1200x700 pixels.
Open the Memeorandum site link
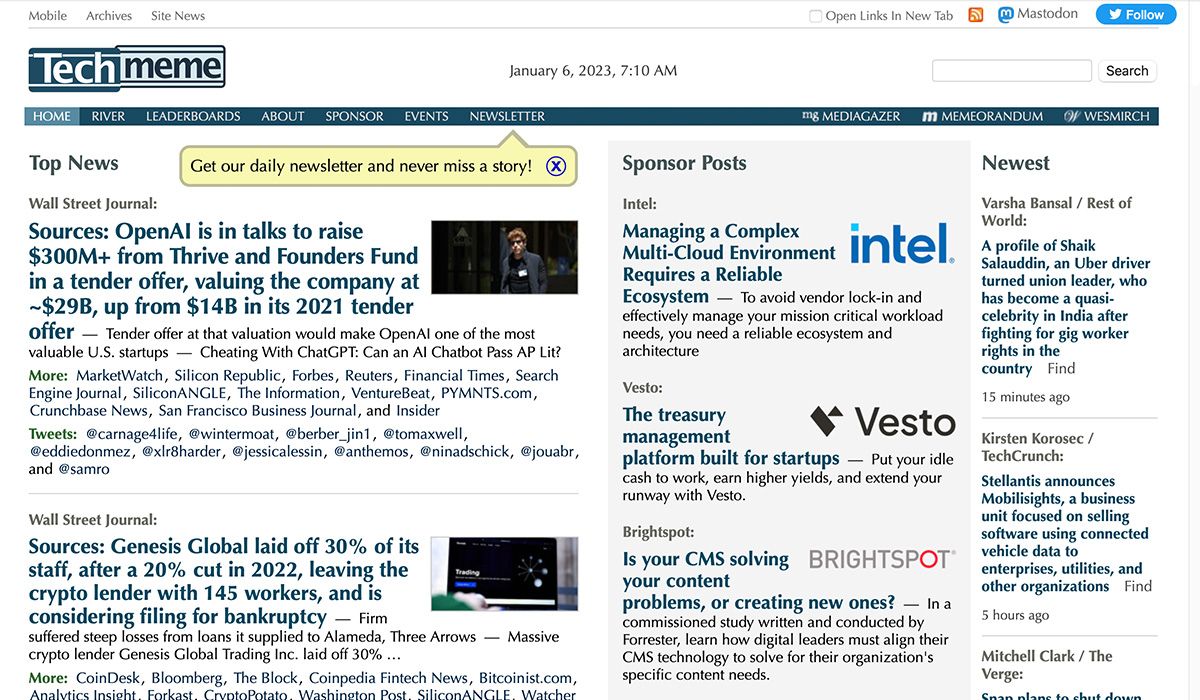click(x=982, y=116)
